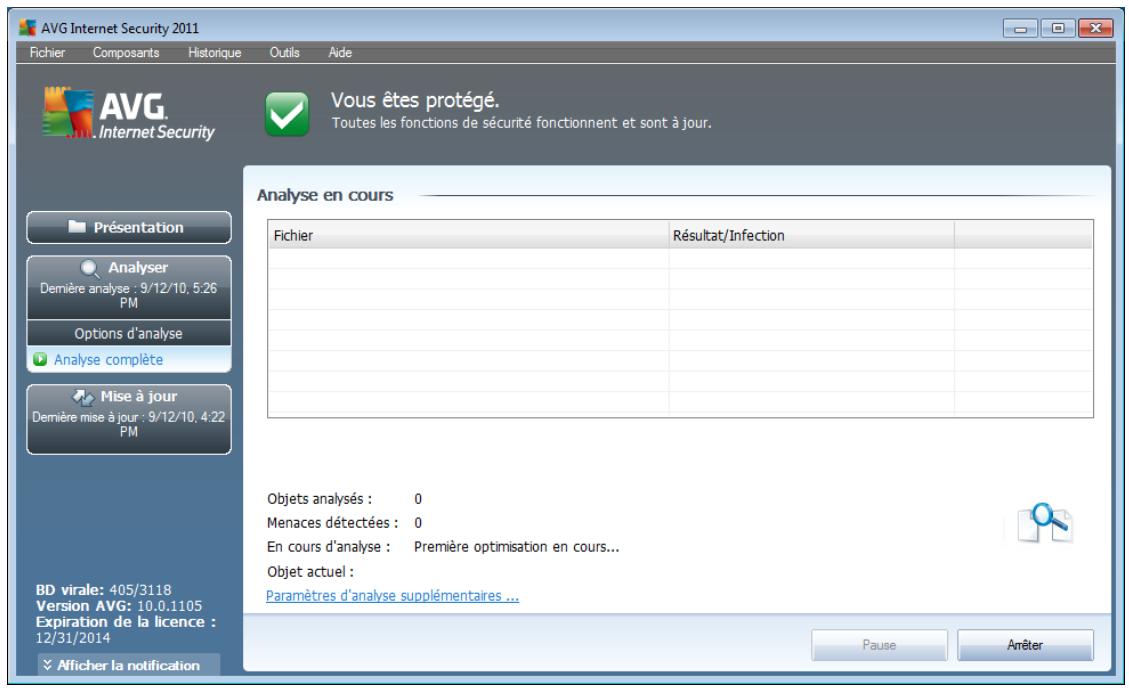
Task: Click the Pause button
Action: (879, 645)
